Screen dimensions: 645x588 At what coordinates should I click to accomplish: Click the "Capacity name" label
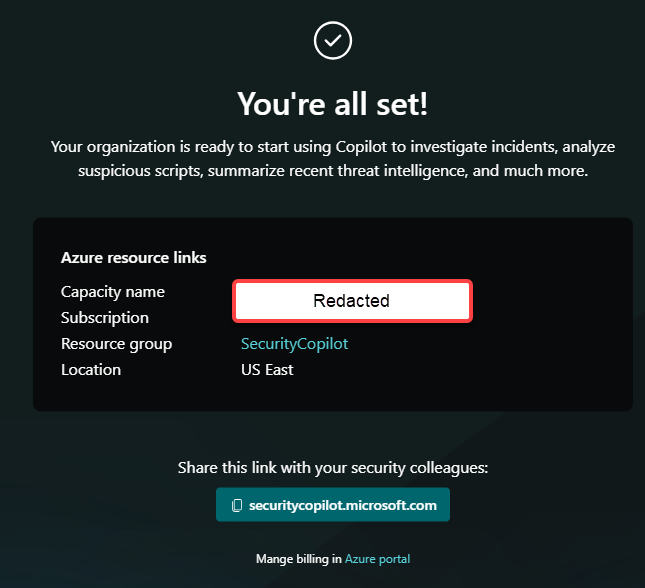[x=113, y=292]
